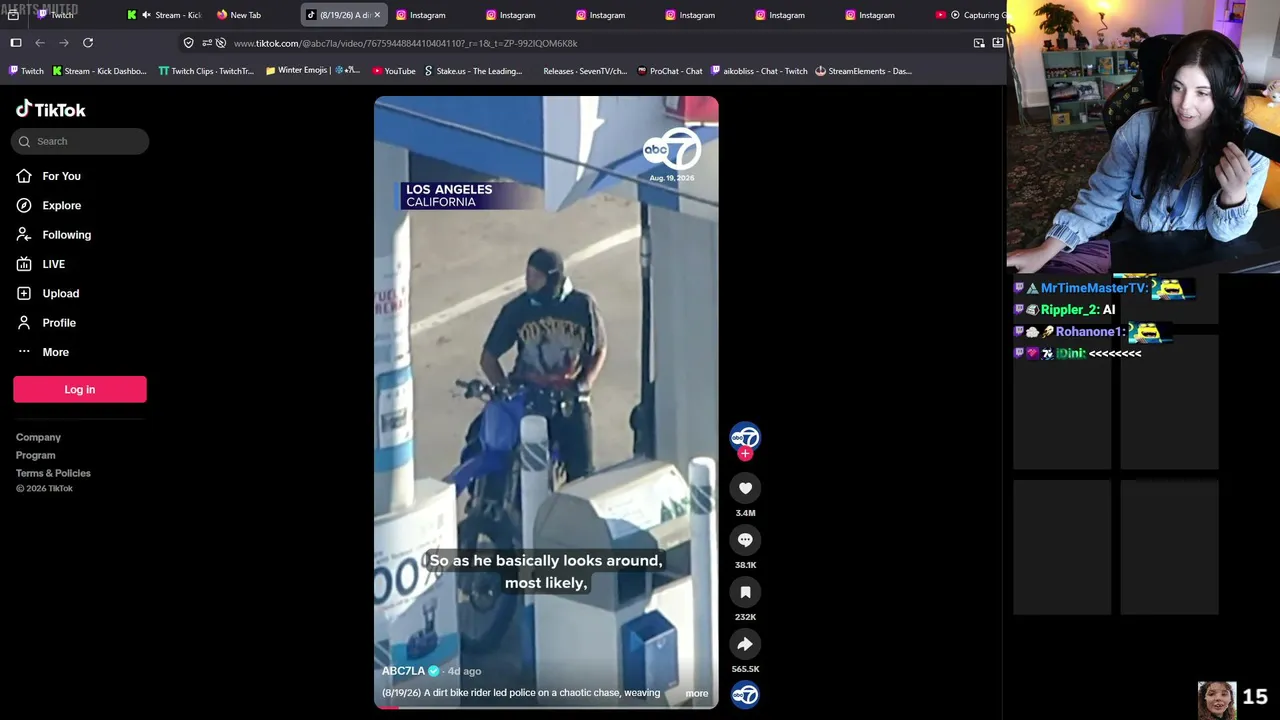Image resolution: width=1280 pixels, height=720 pixels.
Task: Toggle the browser sidebar icon
Action: click(x=16, y=43)
